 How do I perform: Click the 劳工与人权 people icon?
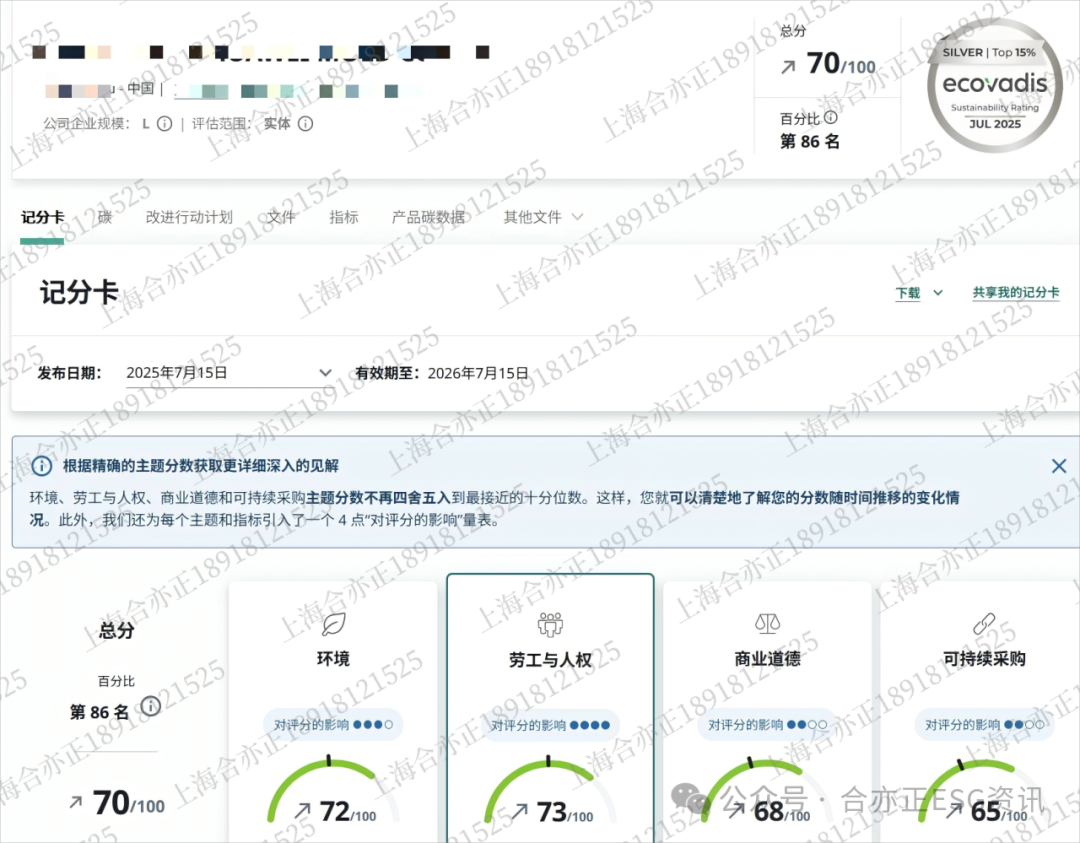click(x=551, y=622)
